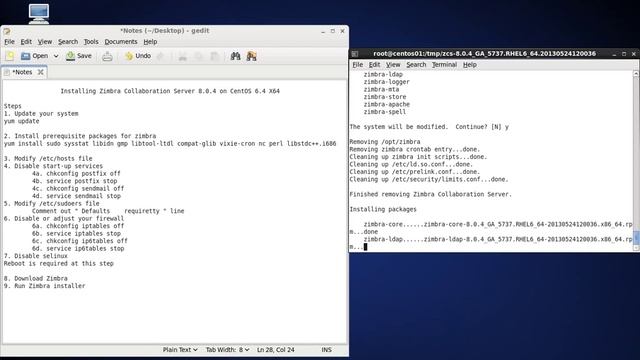Expand the Open recent files dropdown arrow

coord(56,56)
